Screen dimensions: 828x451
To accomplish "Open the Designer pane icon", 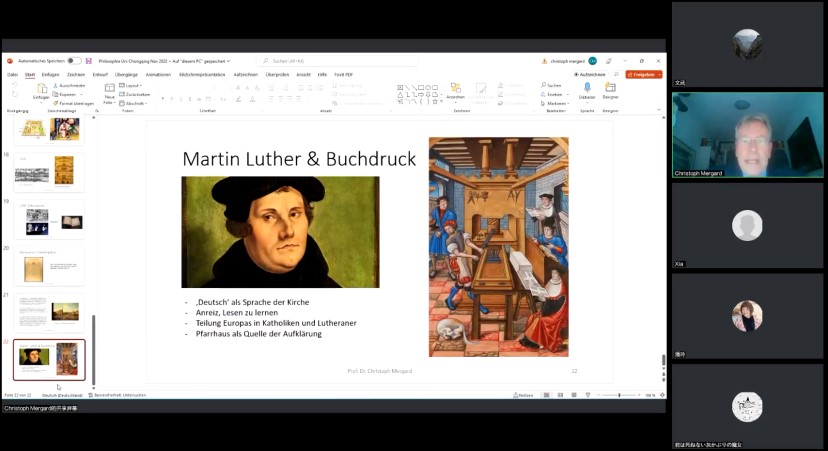I will tap(610, 89).
